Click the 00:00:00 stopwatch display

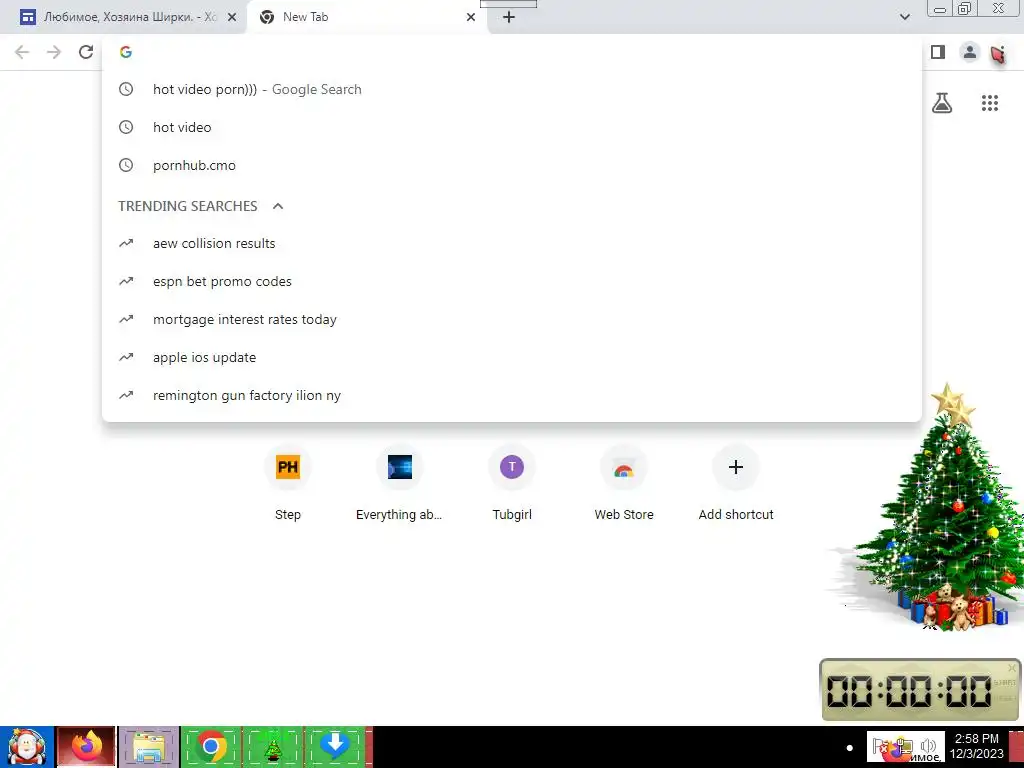(x=909, y=691)
